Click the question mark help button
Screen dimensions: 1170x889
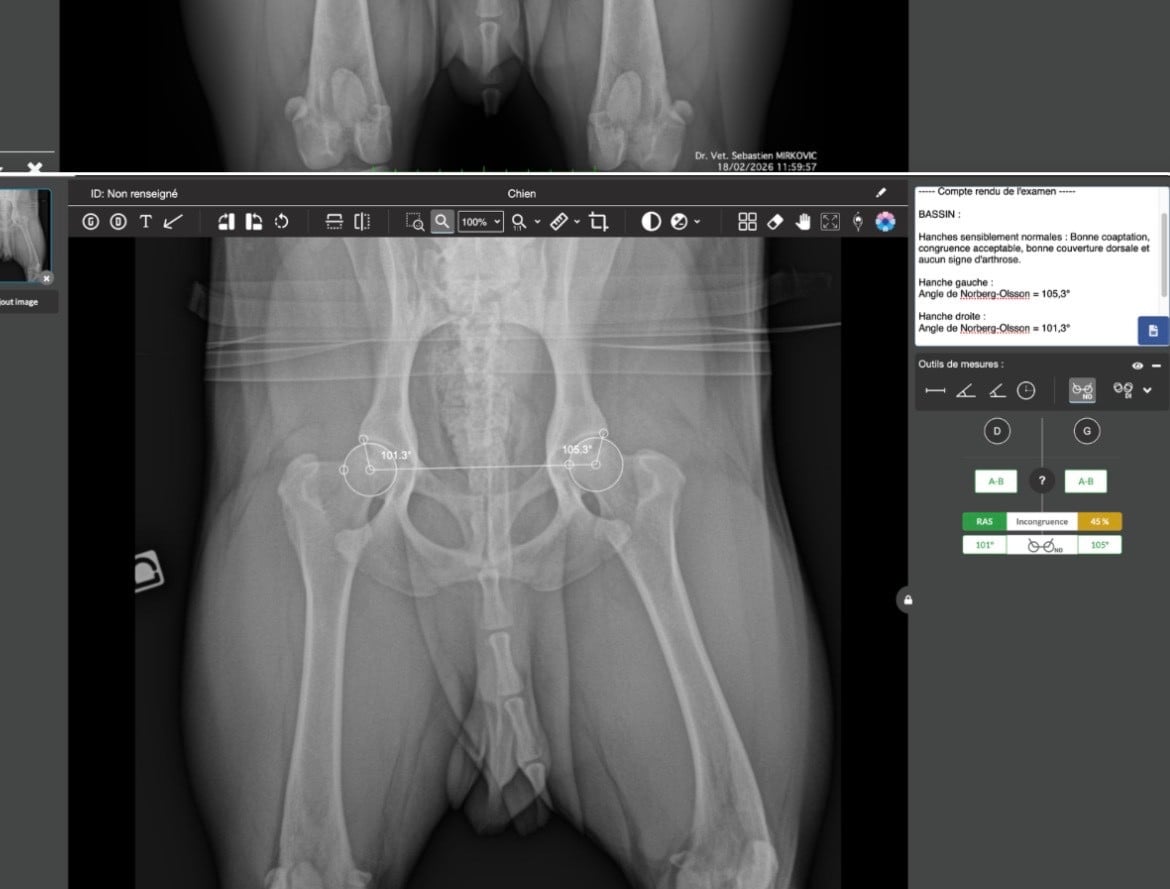(x=1042, y=481)
